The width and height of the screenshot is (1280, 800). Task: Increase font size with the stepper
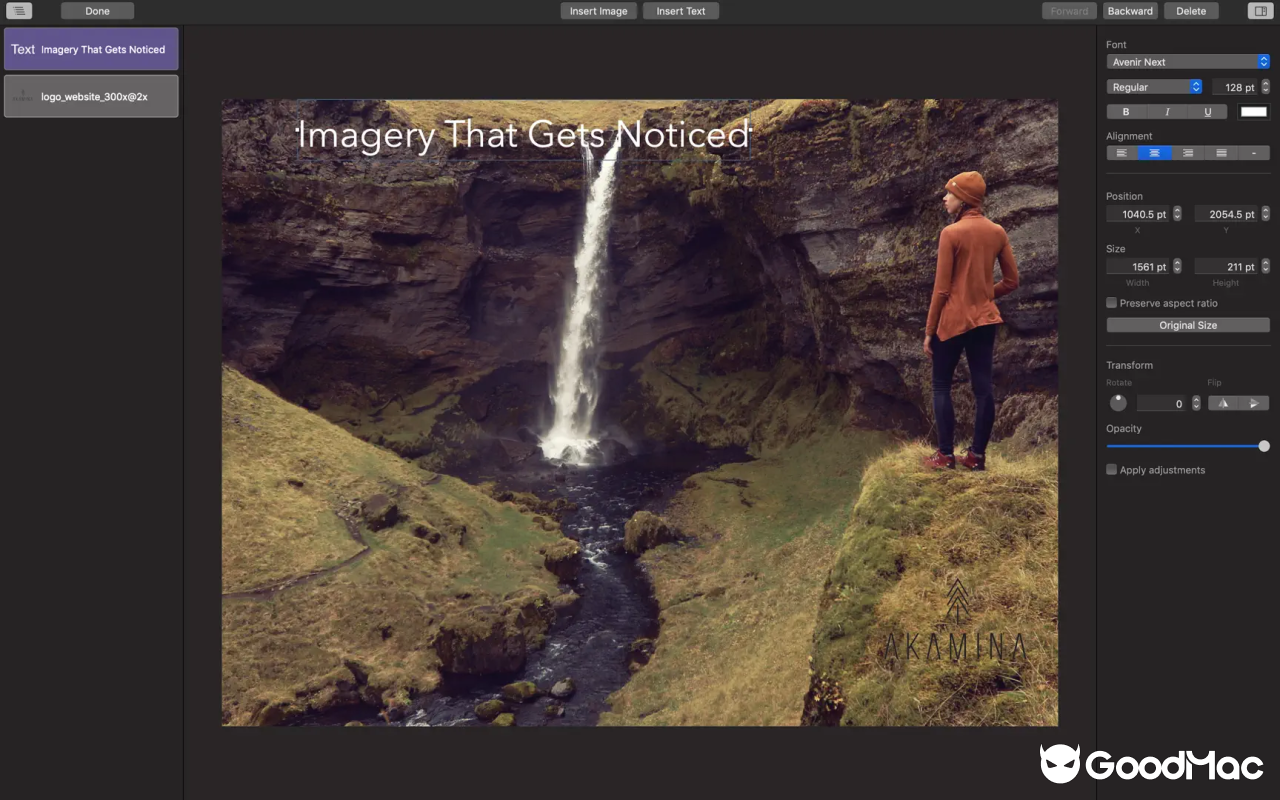pyautogui.click(x=1265, y=83)
